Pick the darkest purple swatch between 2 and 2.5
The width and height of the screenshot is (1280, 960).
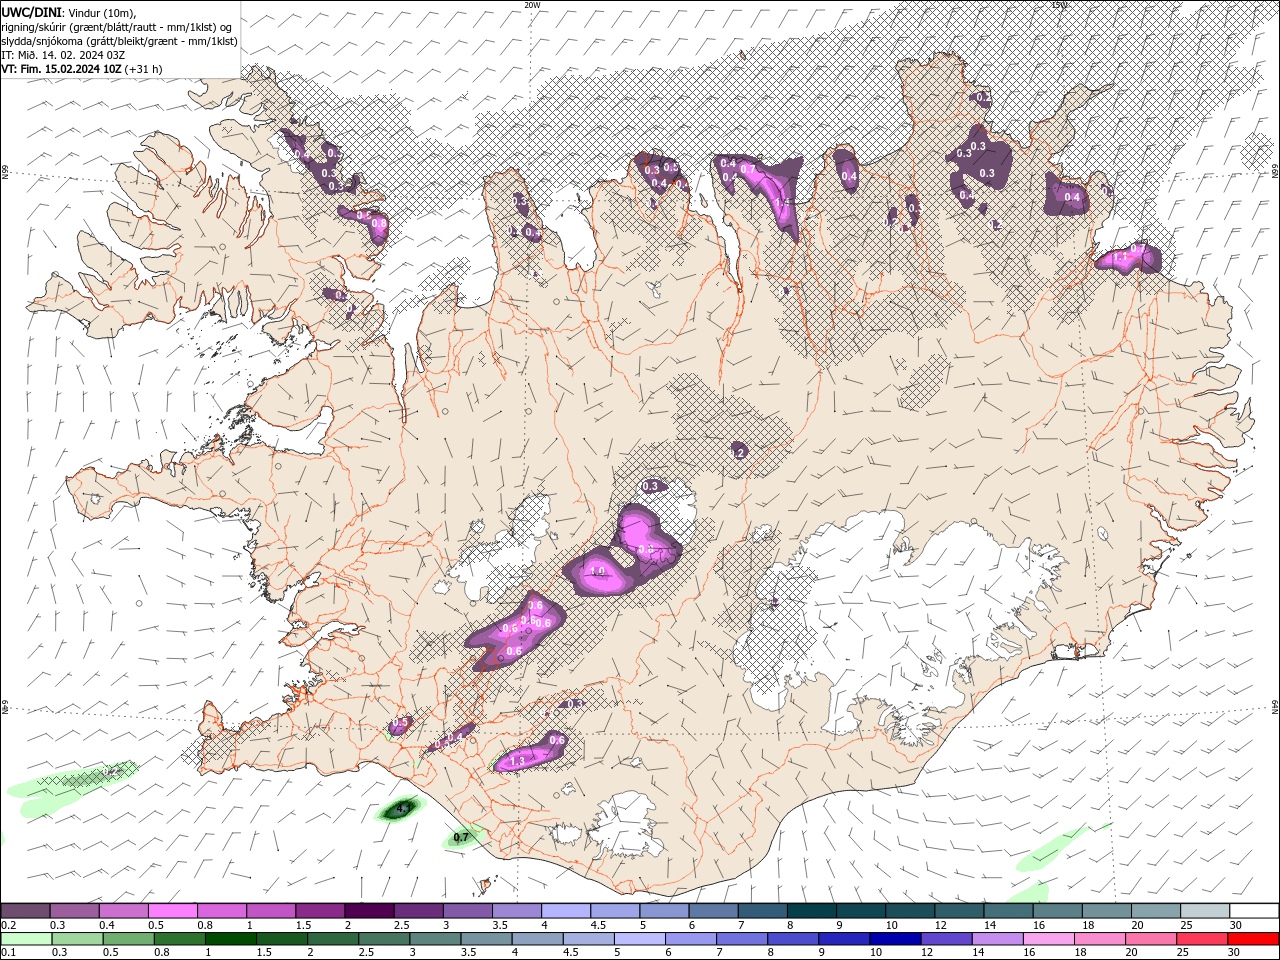369,911
